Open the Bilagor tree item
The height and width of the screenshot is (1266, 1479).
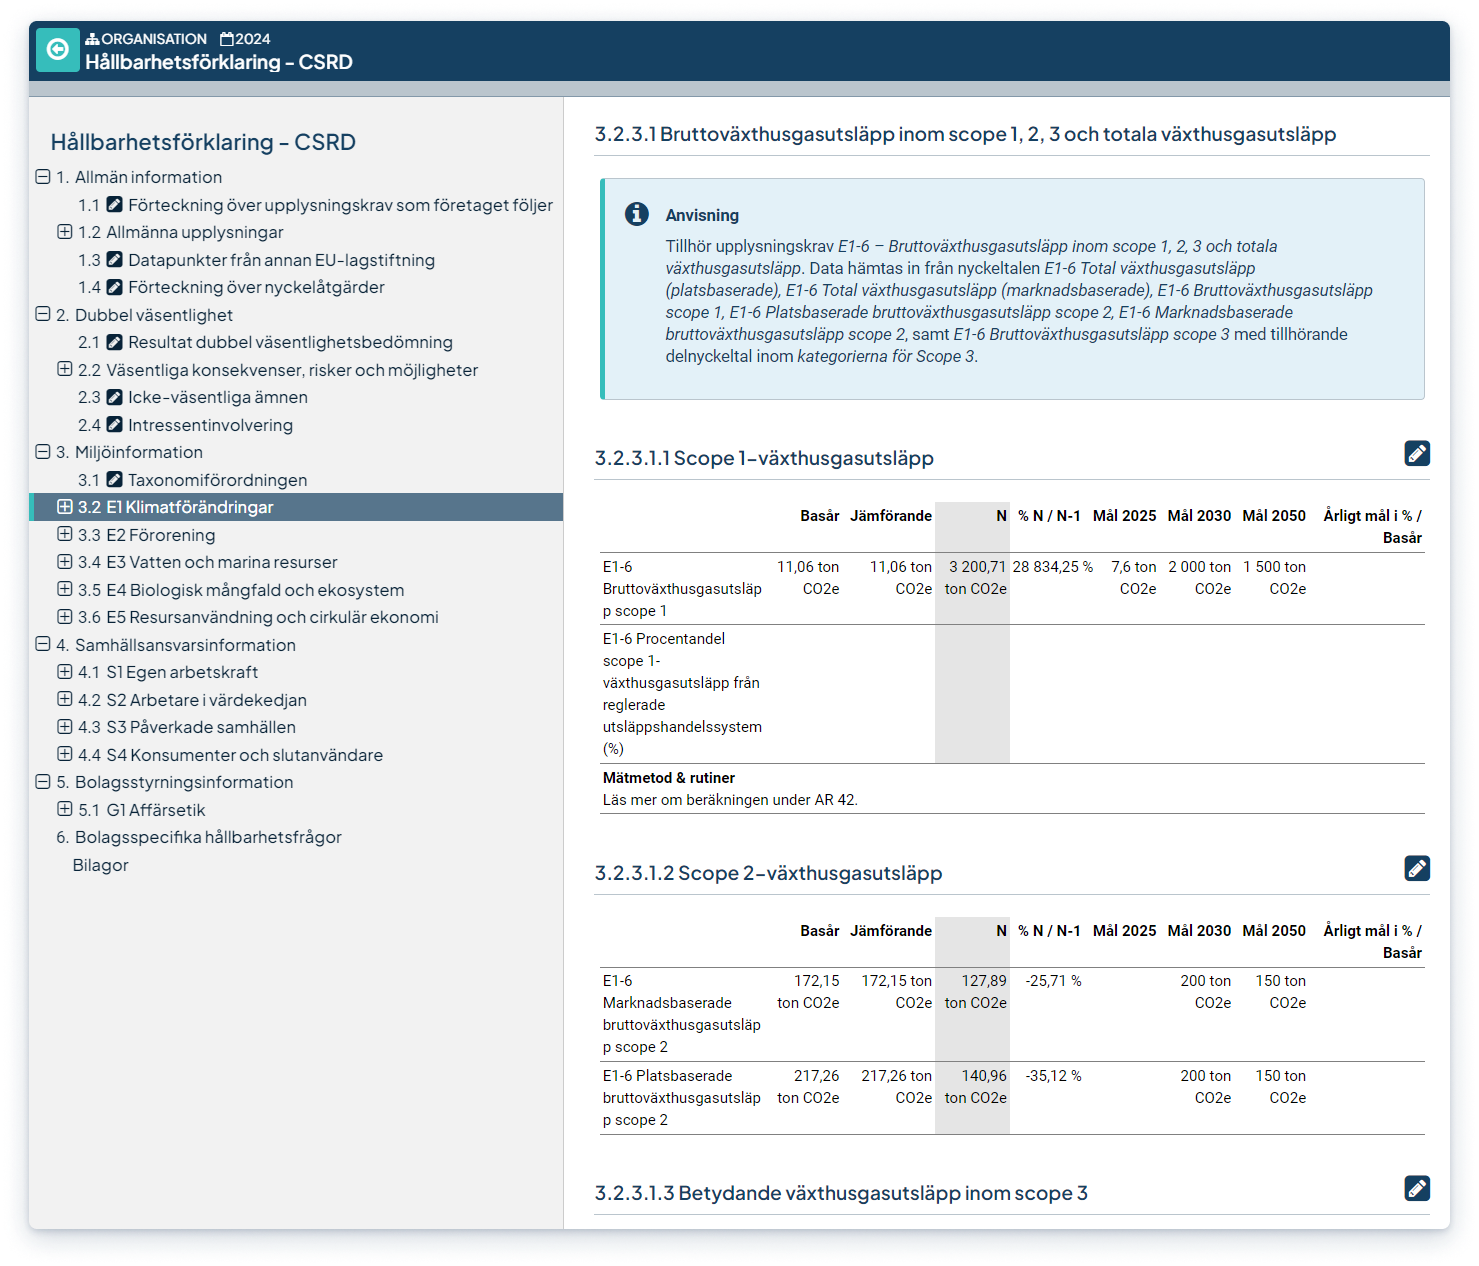point(100,865)
